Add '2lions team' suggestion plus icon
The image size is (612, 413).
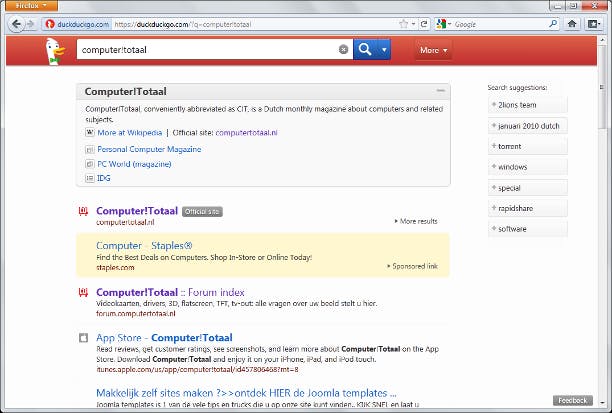(494, 105)
